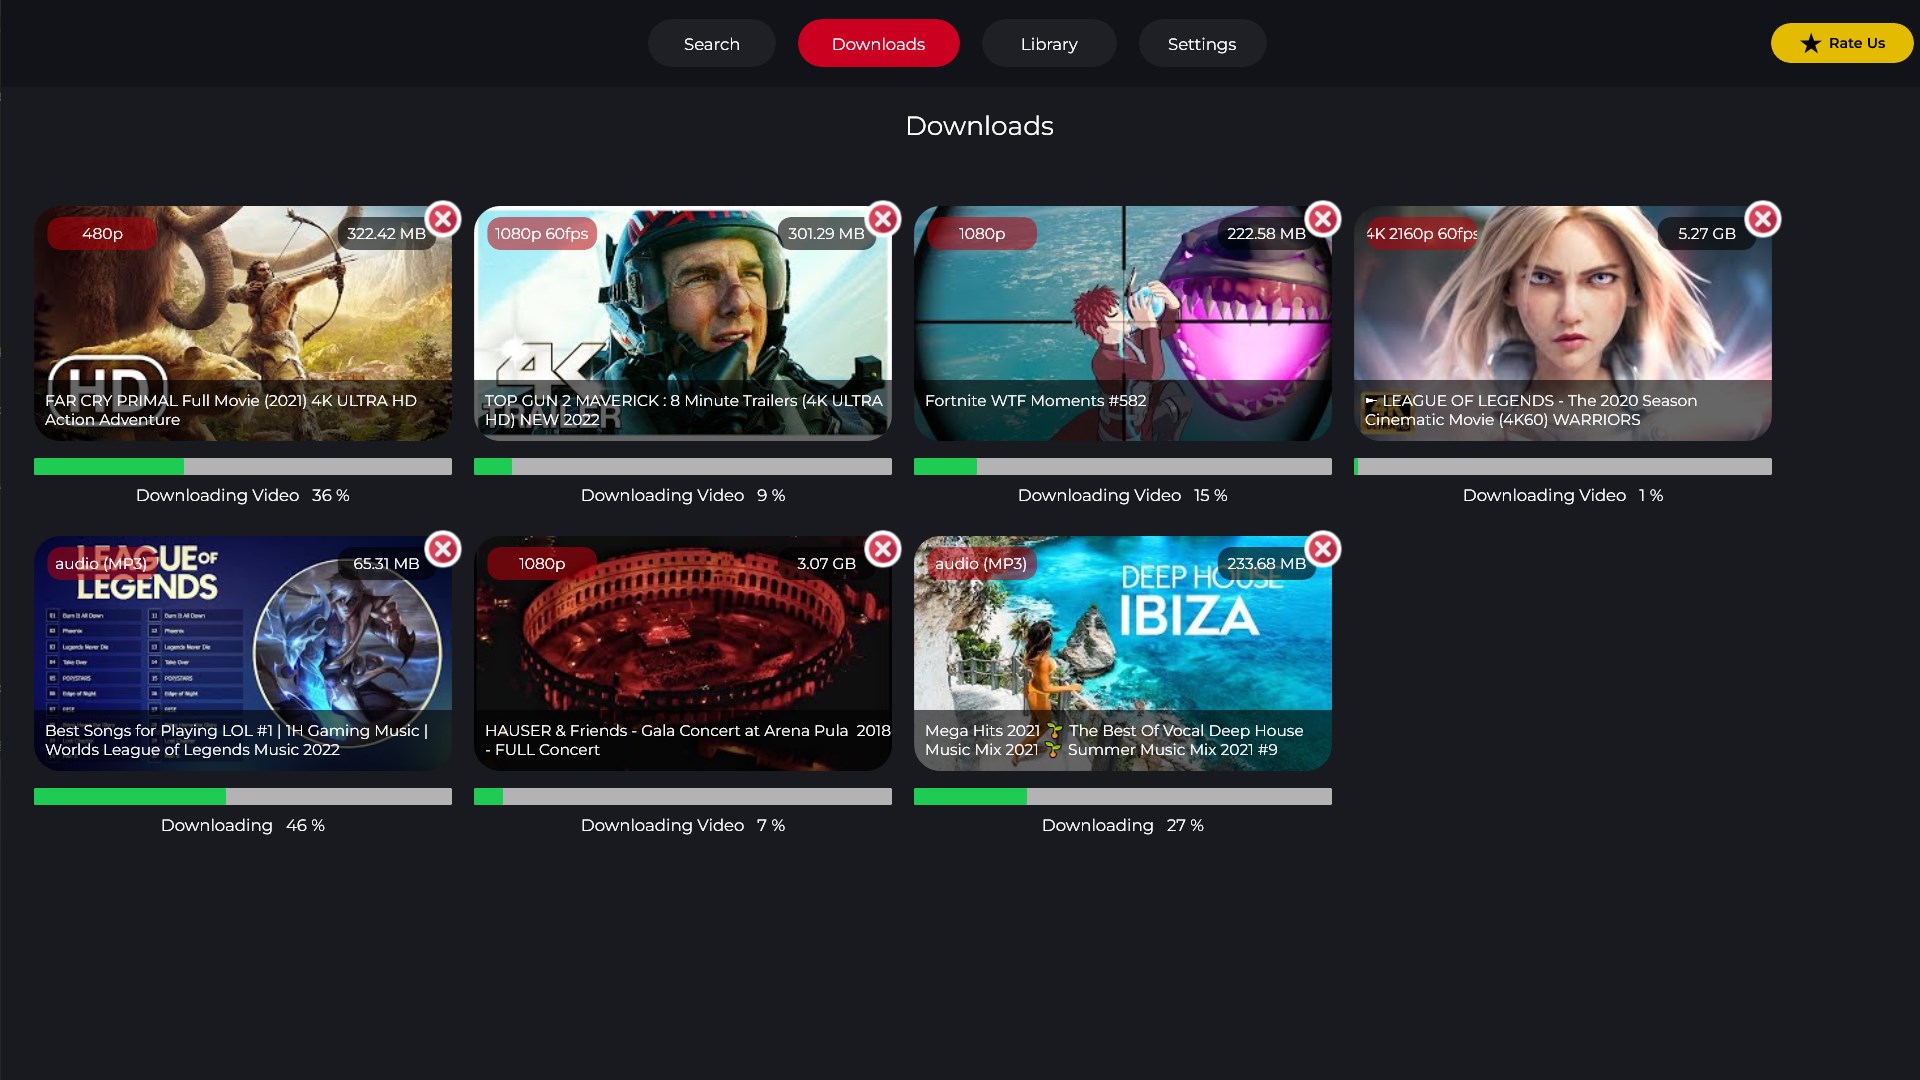
Task: Cancel the Fortnite WTF Moments download
Action: coord(1323,219)
